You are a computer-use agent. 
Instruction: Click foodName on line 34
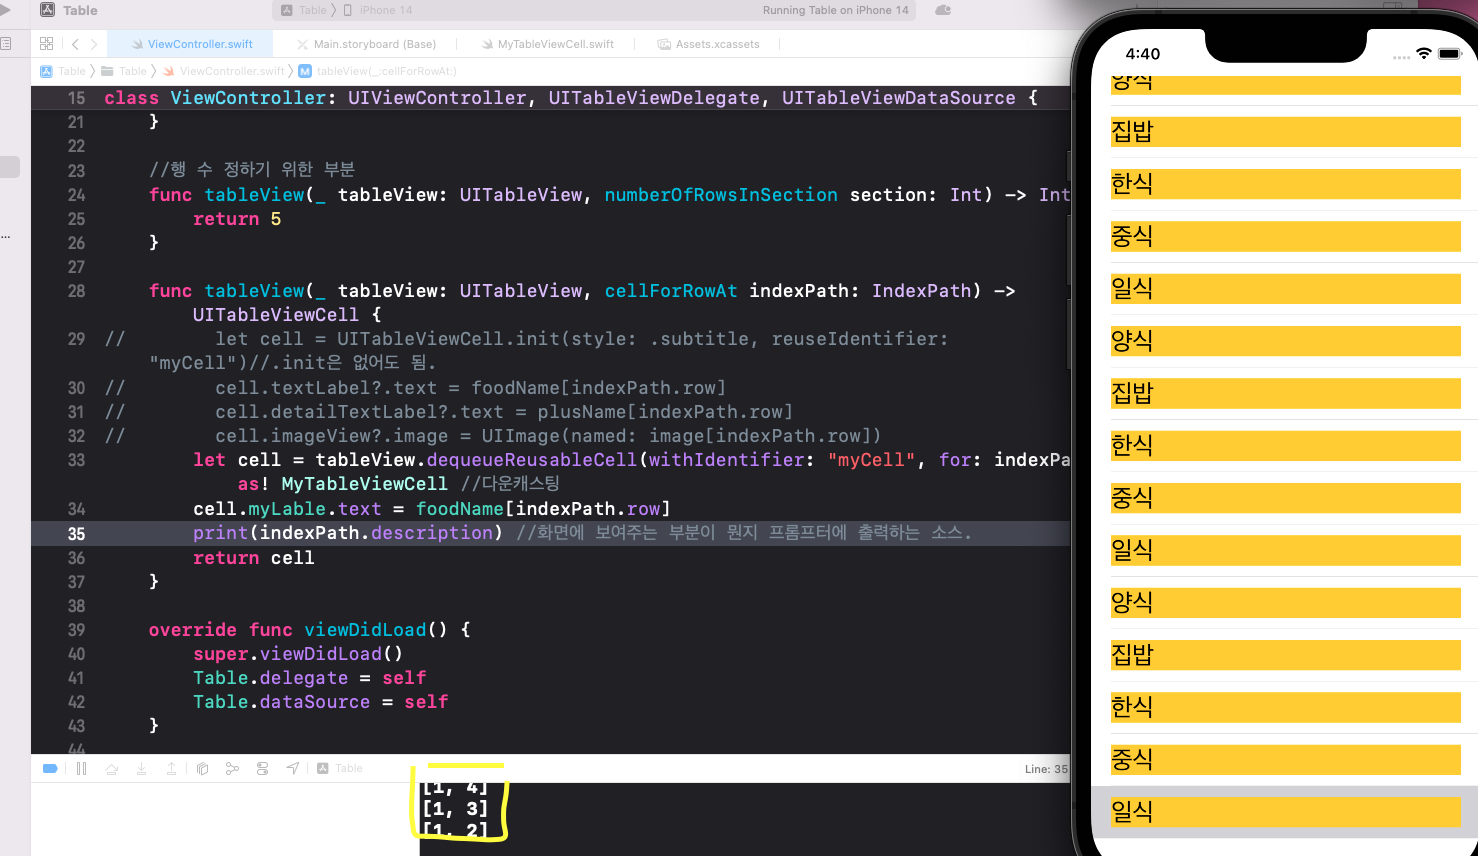[x=460, y=509]
